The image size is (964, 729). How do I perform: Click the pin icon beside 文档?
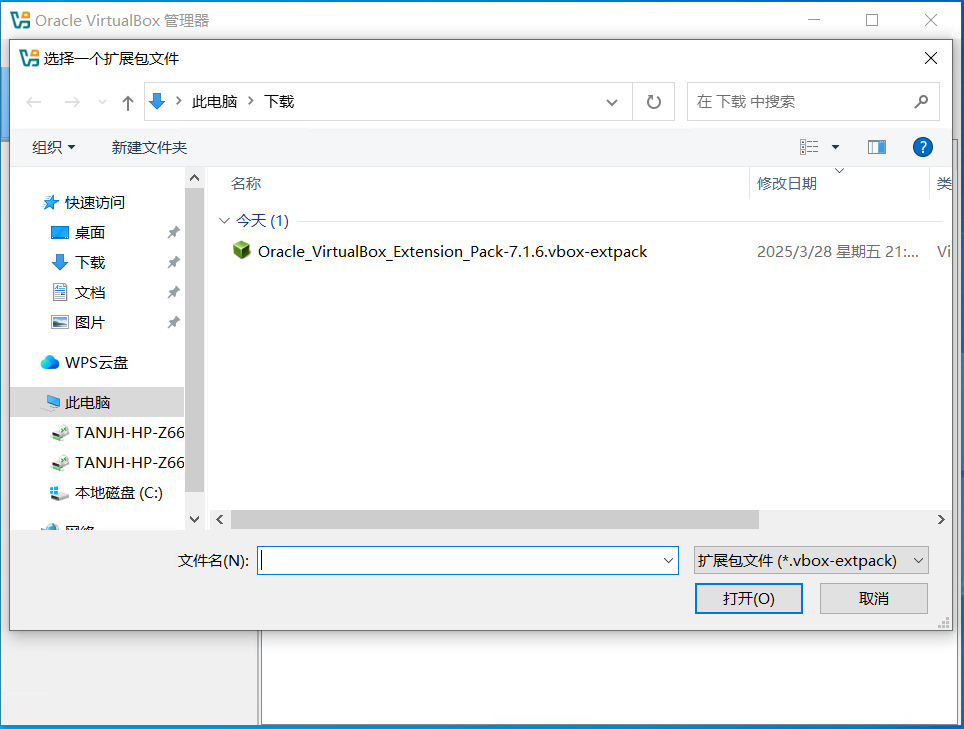(173, 293)
